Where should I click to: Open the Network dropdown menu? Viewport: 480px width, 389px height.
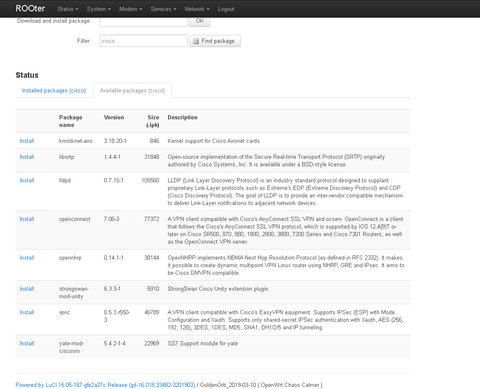pos(197,9)
